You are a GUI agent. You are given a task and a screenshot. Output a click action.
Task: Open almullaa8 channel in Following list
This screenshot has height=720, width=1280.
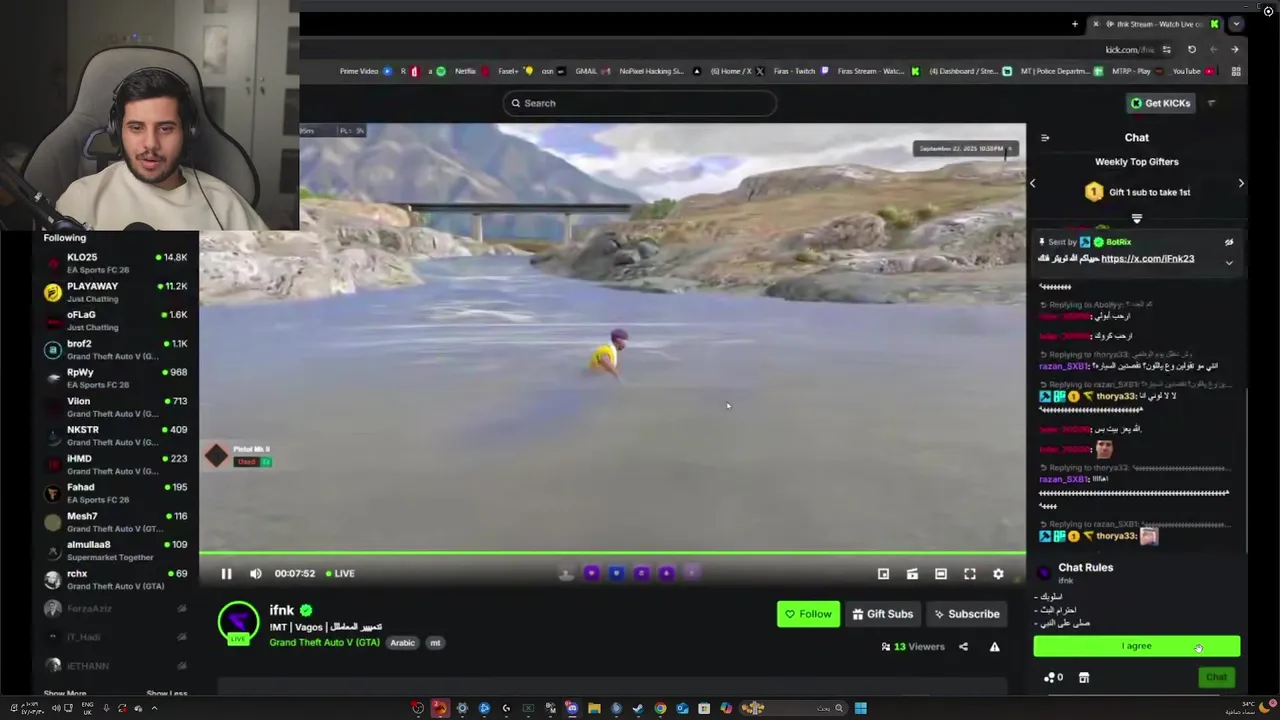pyautogui.click(x=115, y=551)
